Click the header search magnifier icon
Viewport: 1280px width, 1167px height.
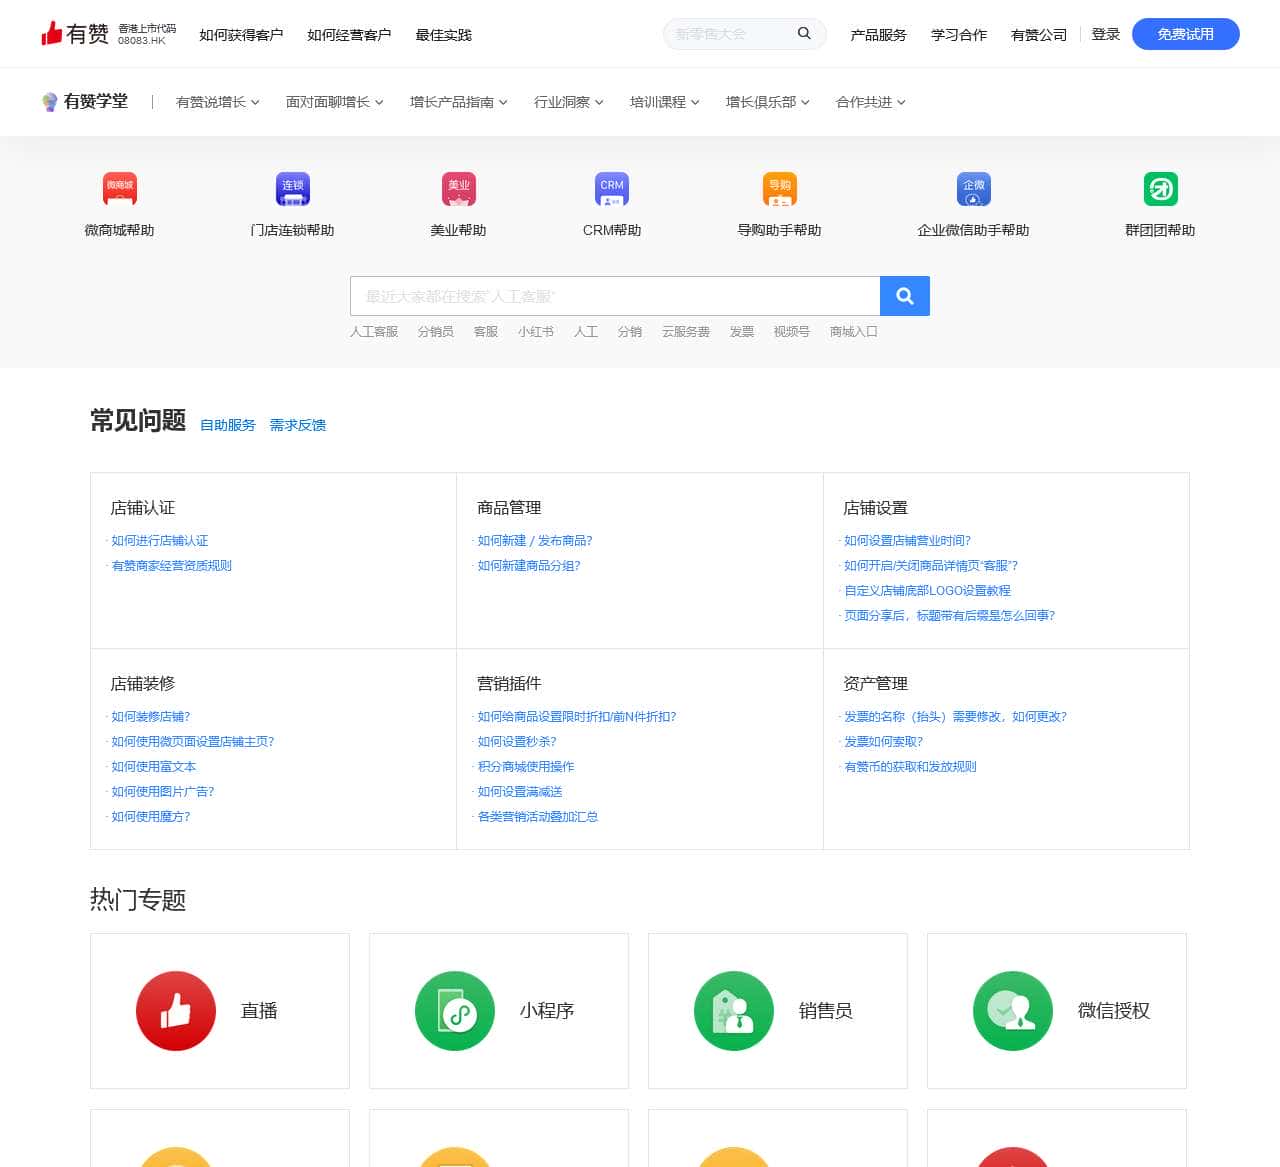(804, 33)
